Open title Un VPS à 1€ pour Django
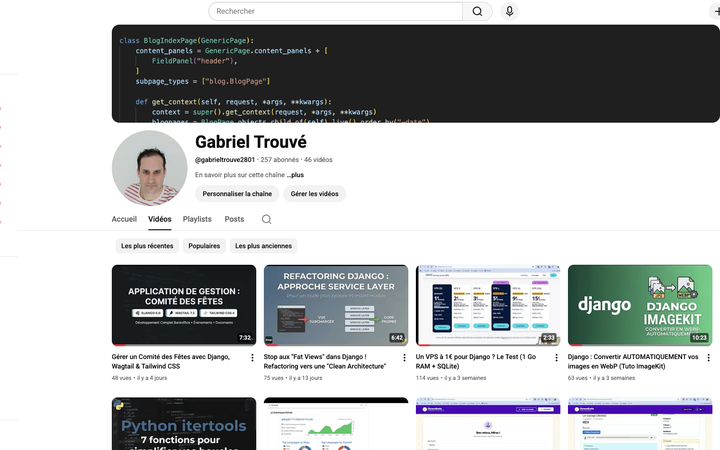 tap(476, 361)
